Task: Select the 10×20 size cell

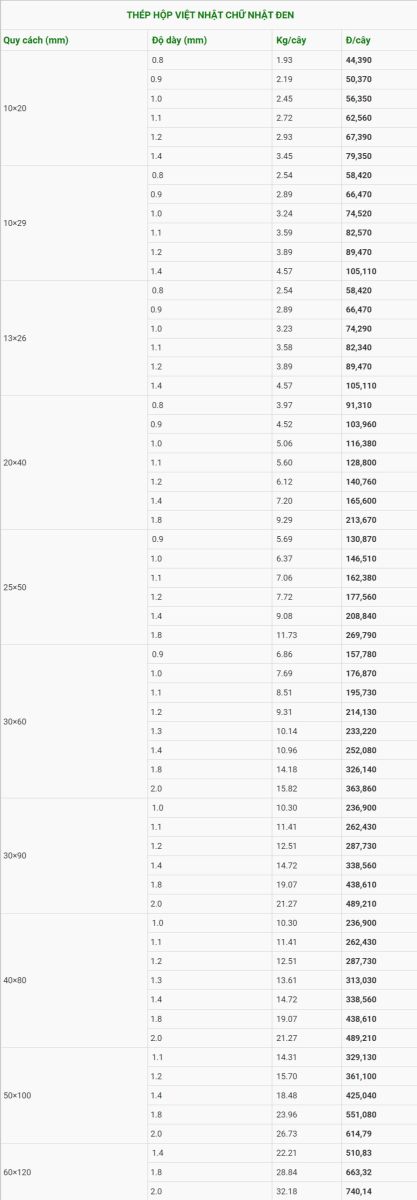Action: (74, 108)
